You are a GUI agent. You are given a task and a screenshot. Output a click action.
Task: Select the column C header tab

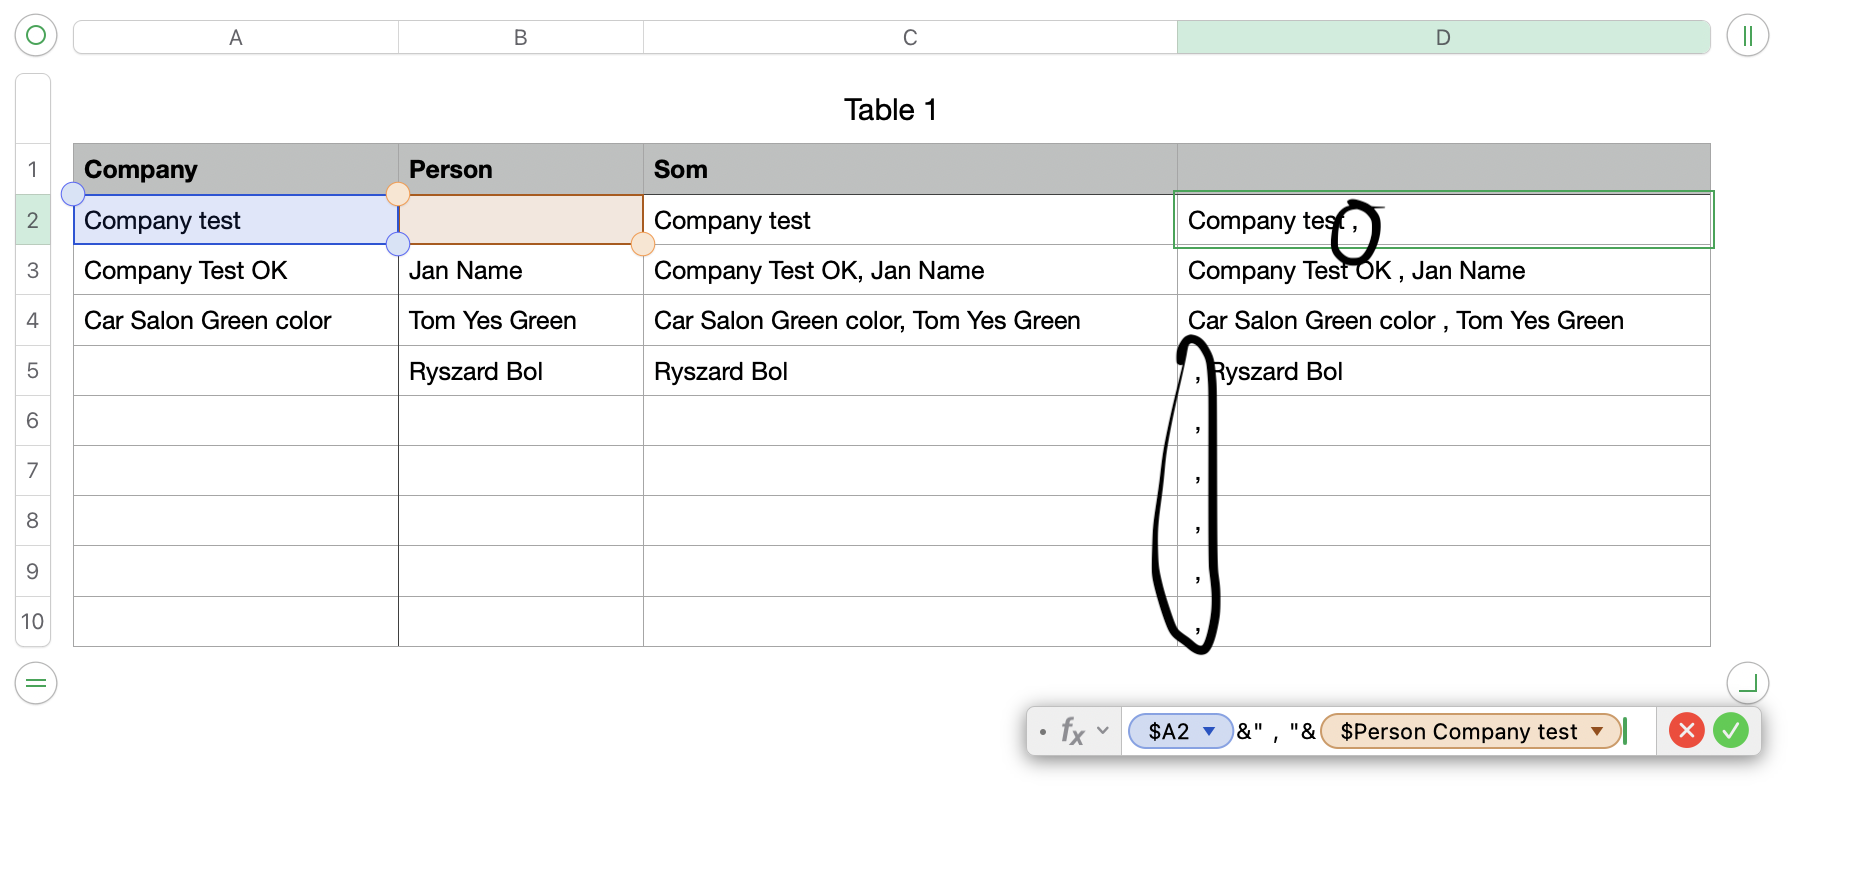pyautogui.click(x=910, y=37)
